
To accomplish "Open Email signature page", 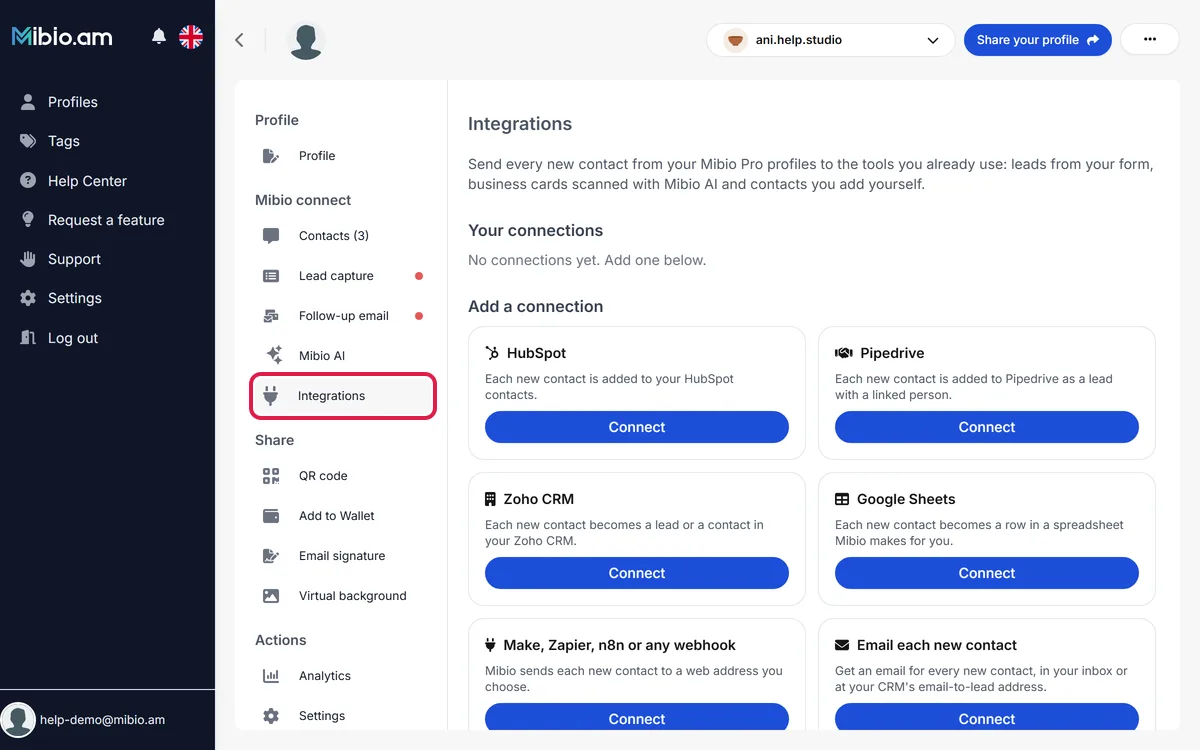I will (x=342, y=556).
